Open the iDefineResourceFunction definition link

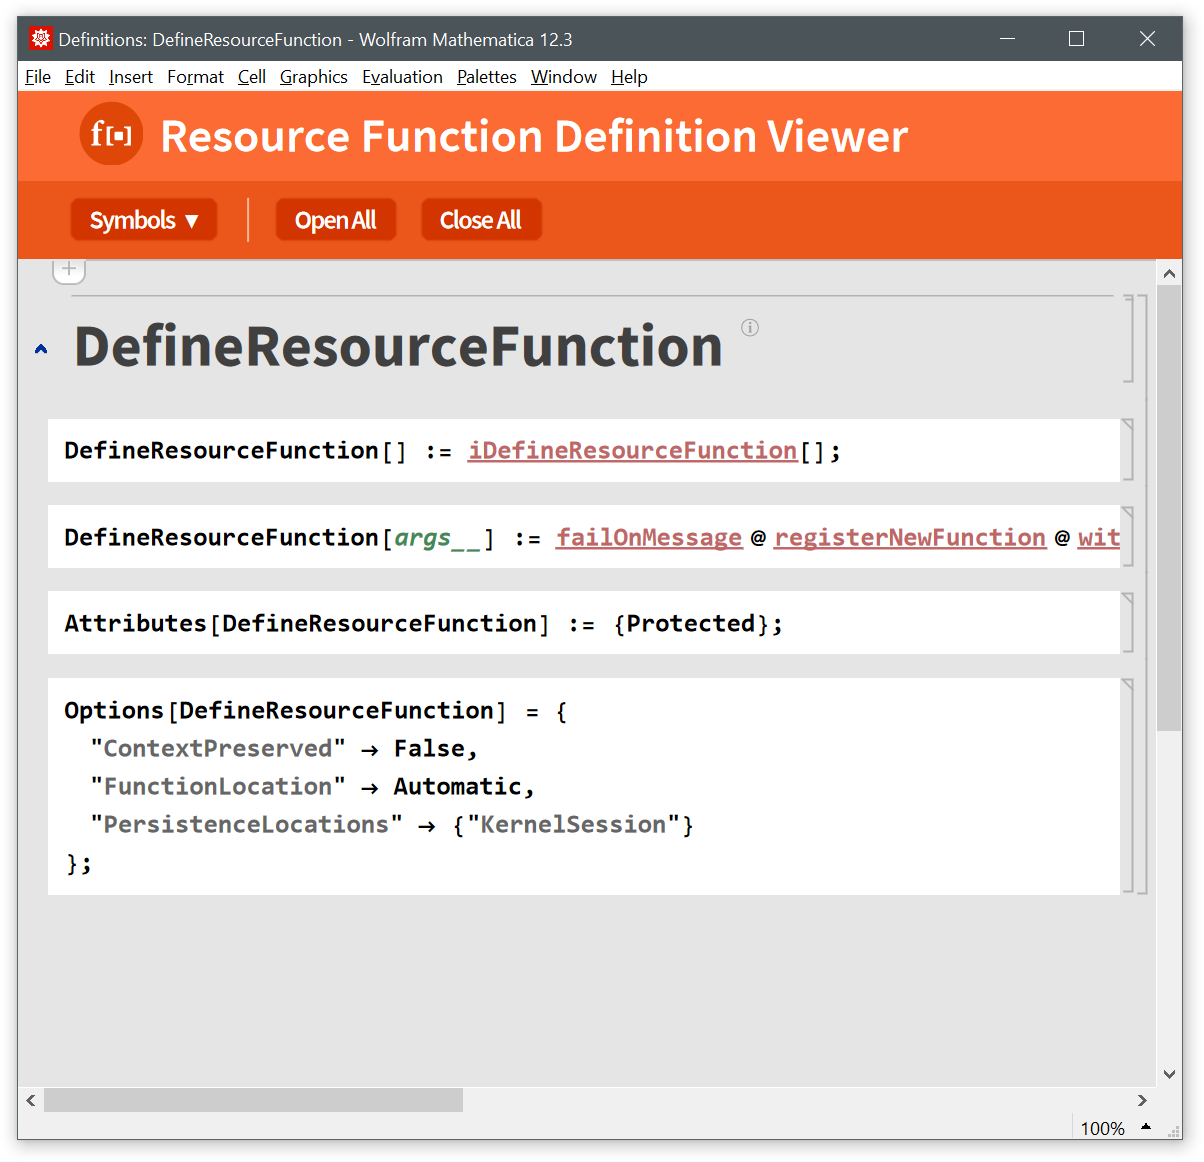pyautogui.click(x=632, y=451)
